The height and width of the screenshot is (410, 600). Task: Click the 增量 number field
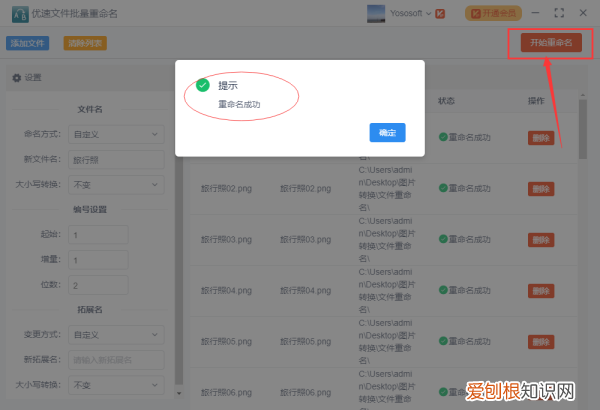98,260
